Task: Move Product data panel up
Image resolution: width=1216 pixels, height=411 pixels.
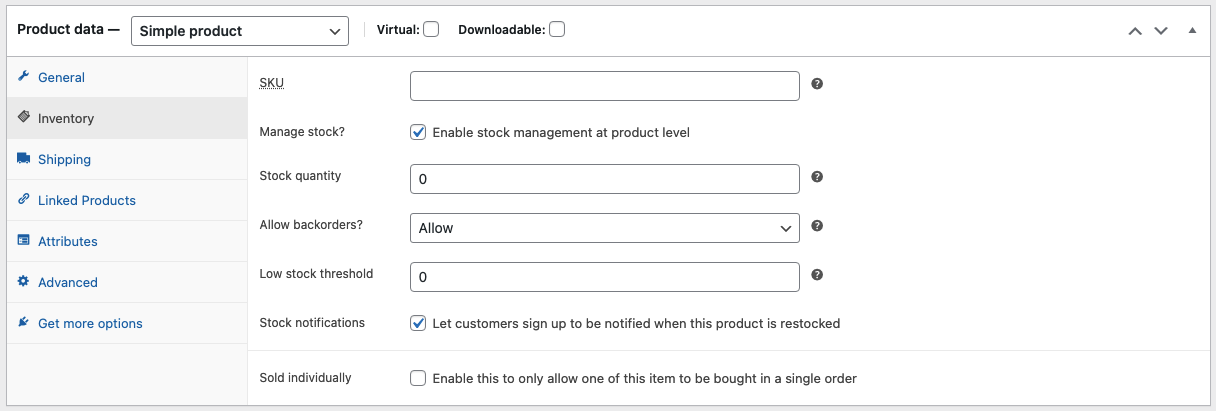Action: tap(1135, 31)
